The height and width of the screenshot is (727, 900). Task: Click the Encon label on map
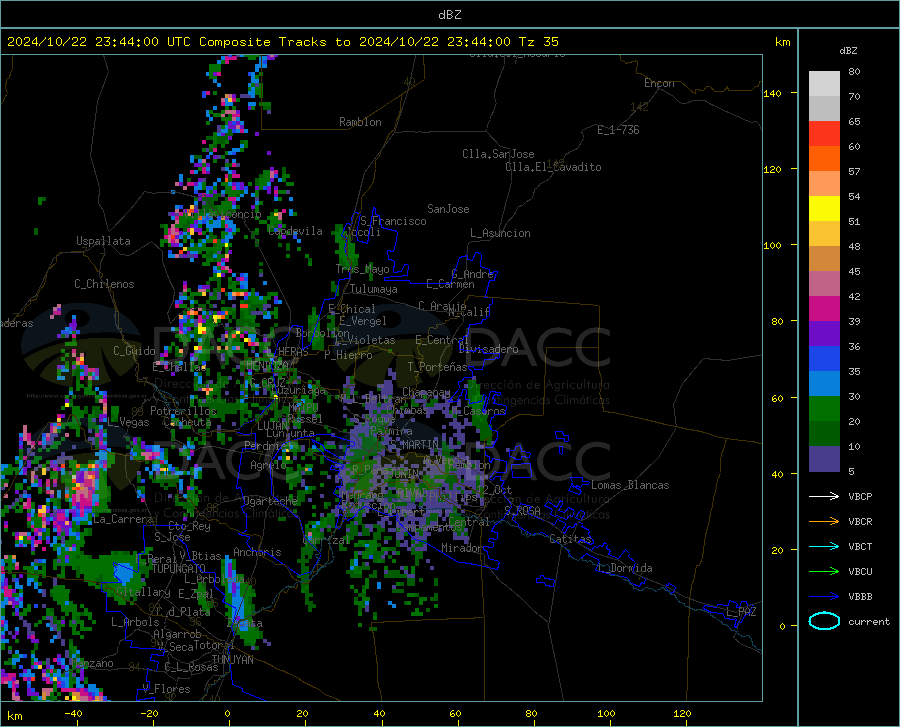(x=659, y=83)
